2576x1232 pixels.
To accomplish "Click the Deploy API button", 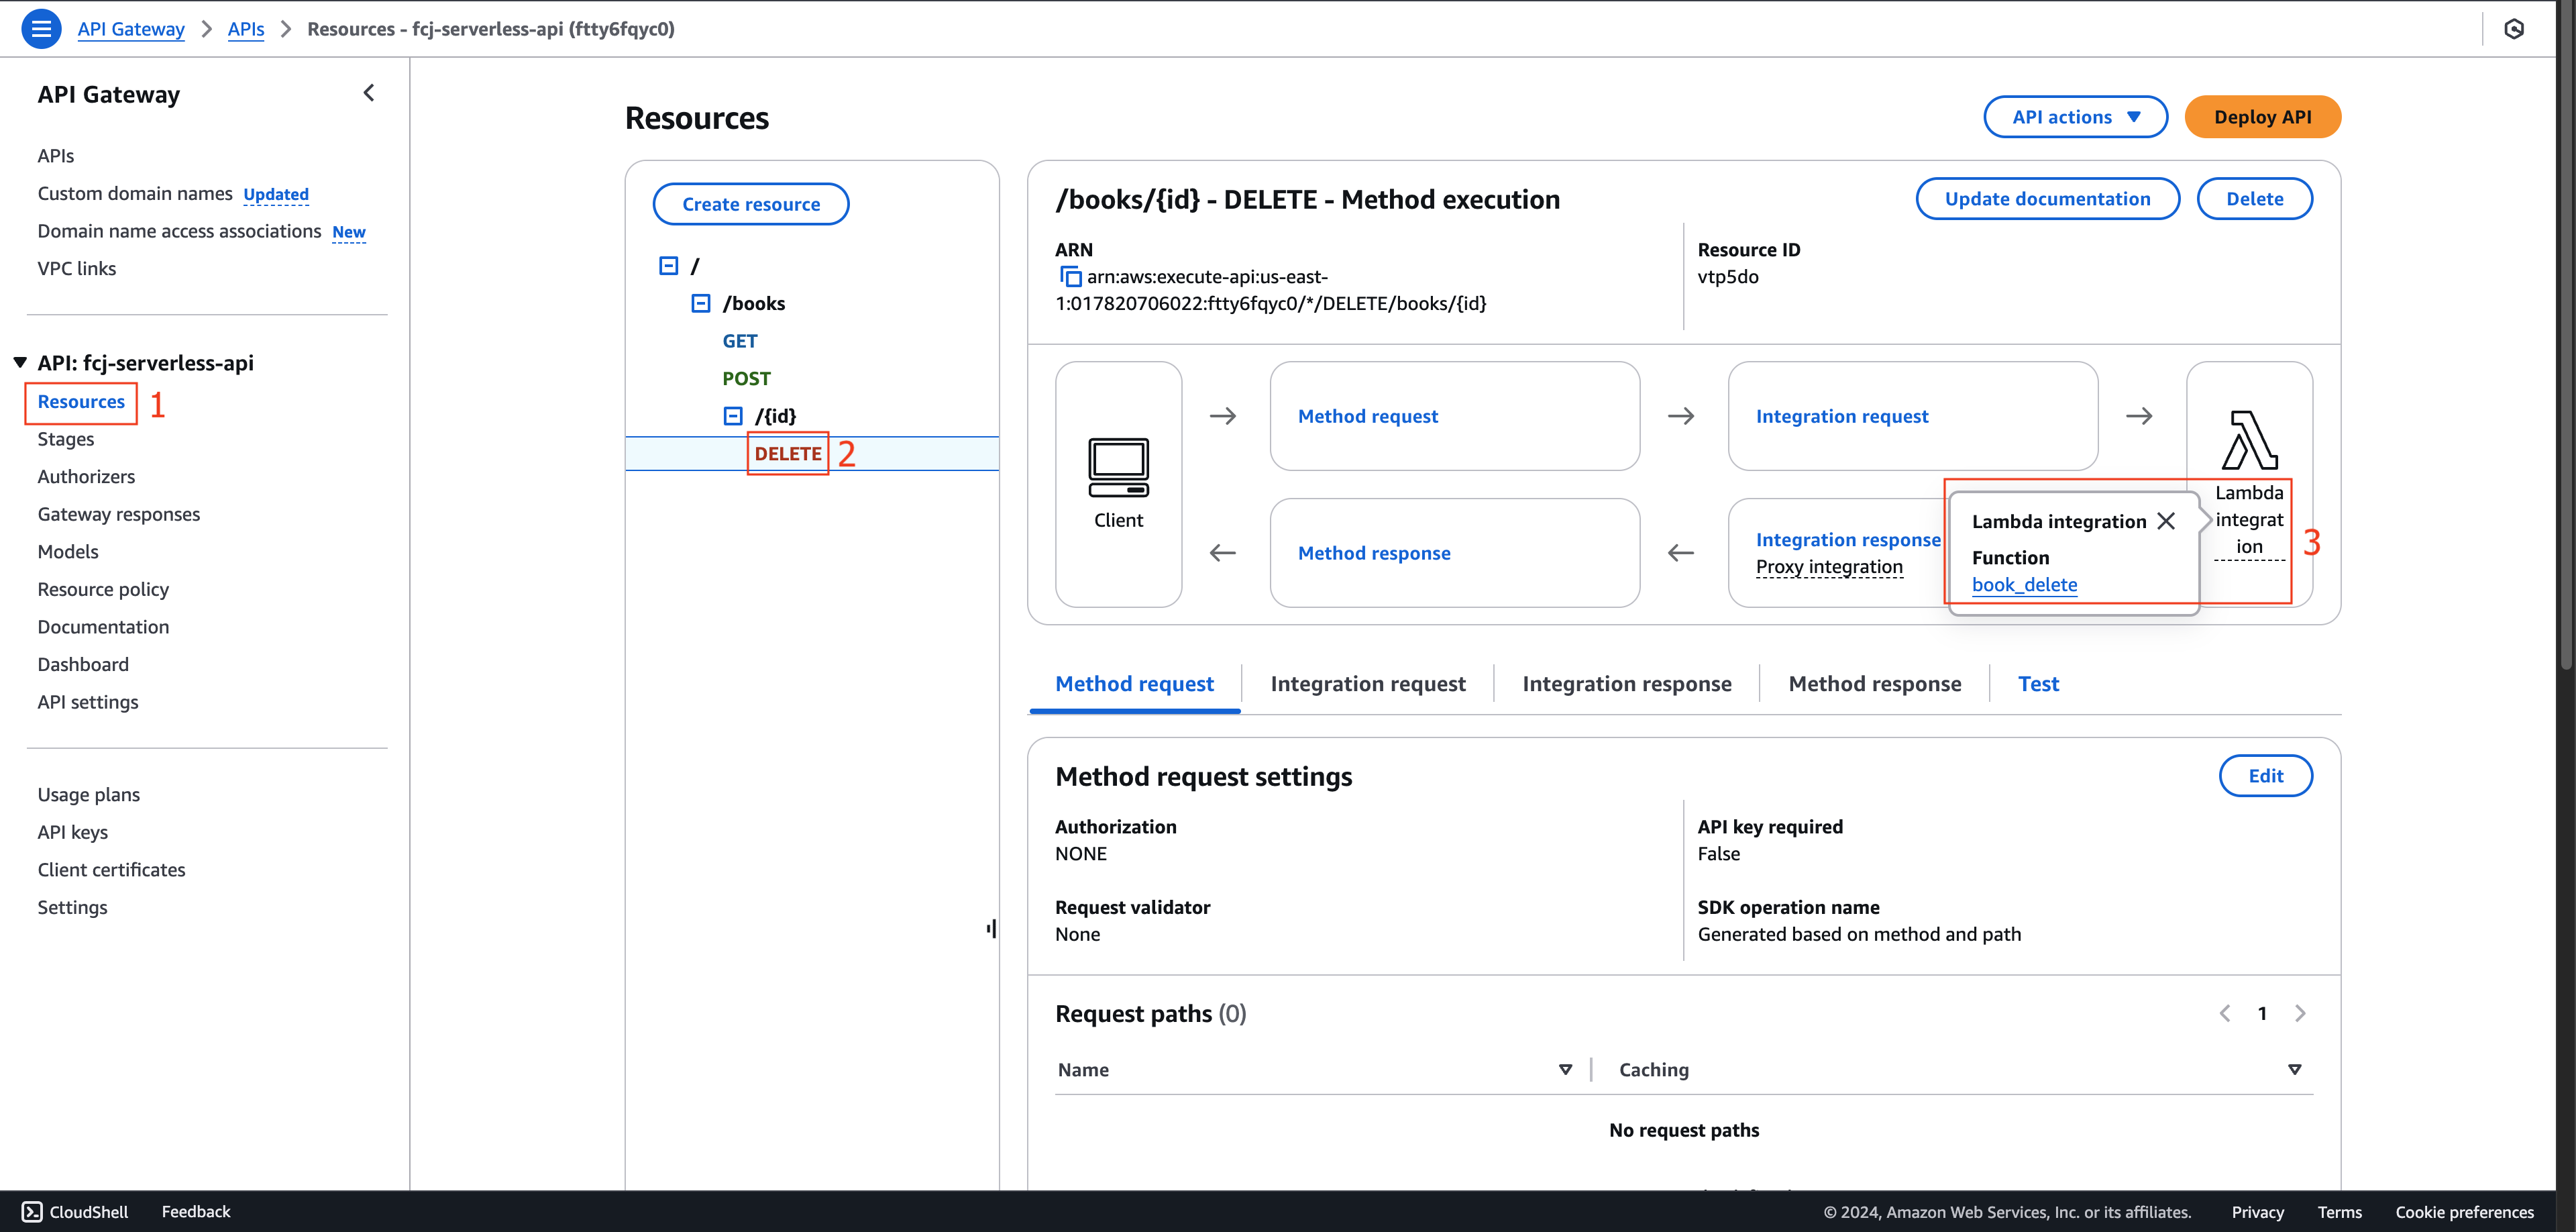I will (x=2262, y=117).
